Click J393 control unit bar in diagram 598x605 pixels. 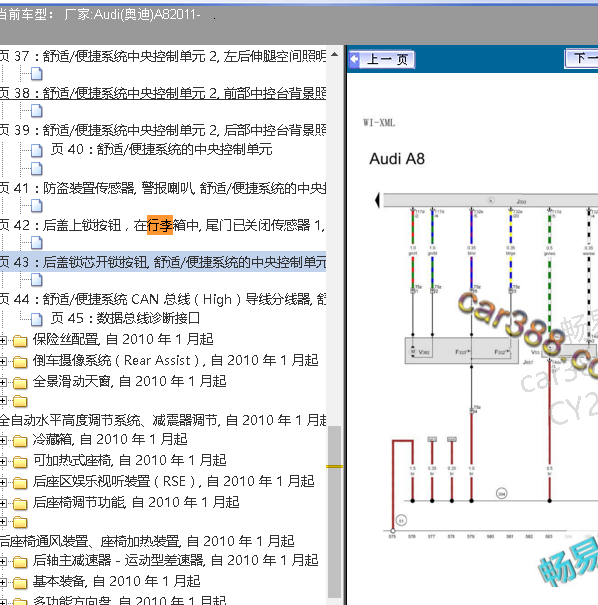point(490,201)
